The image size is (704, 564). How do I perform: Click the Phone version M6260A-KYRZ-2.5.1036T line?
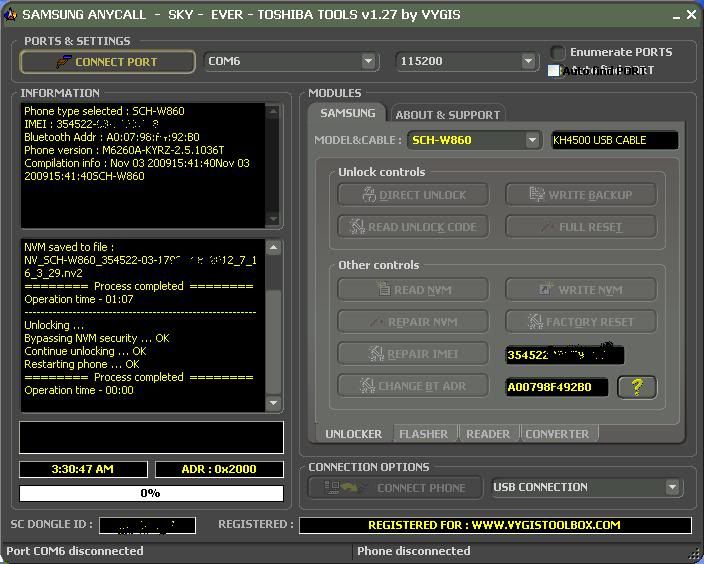pos(124,150)
